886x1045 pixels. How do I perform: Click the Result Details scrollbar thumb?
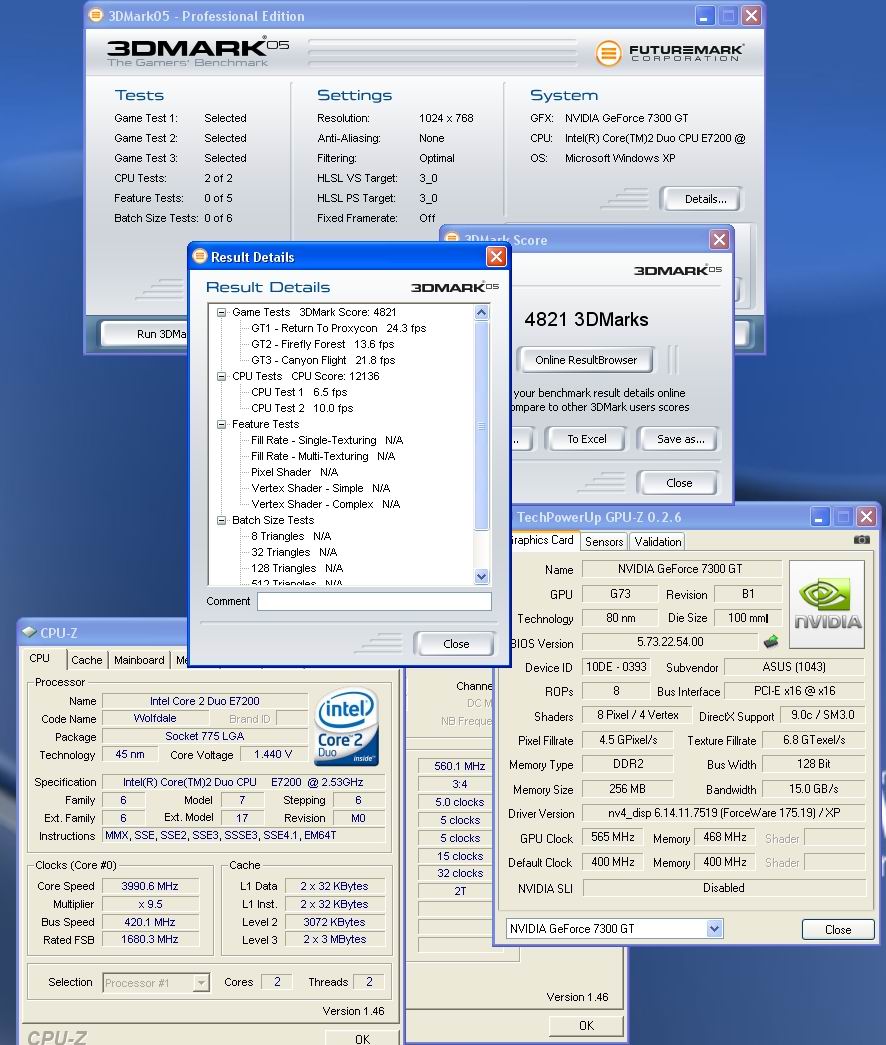481,425
